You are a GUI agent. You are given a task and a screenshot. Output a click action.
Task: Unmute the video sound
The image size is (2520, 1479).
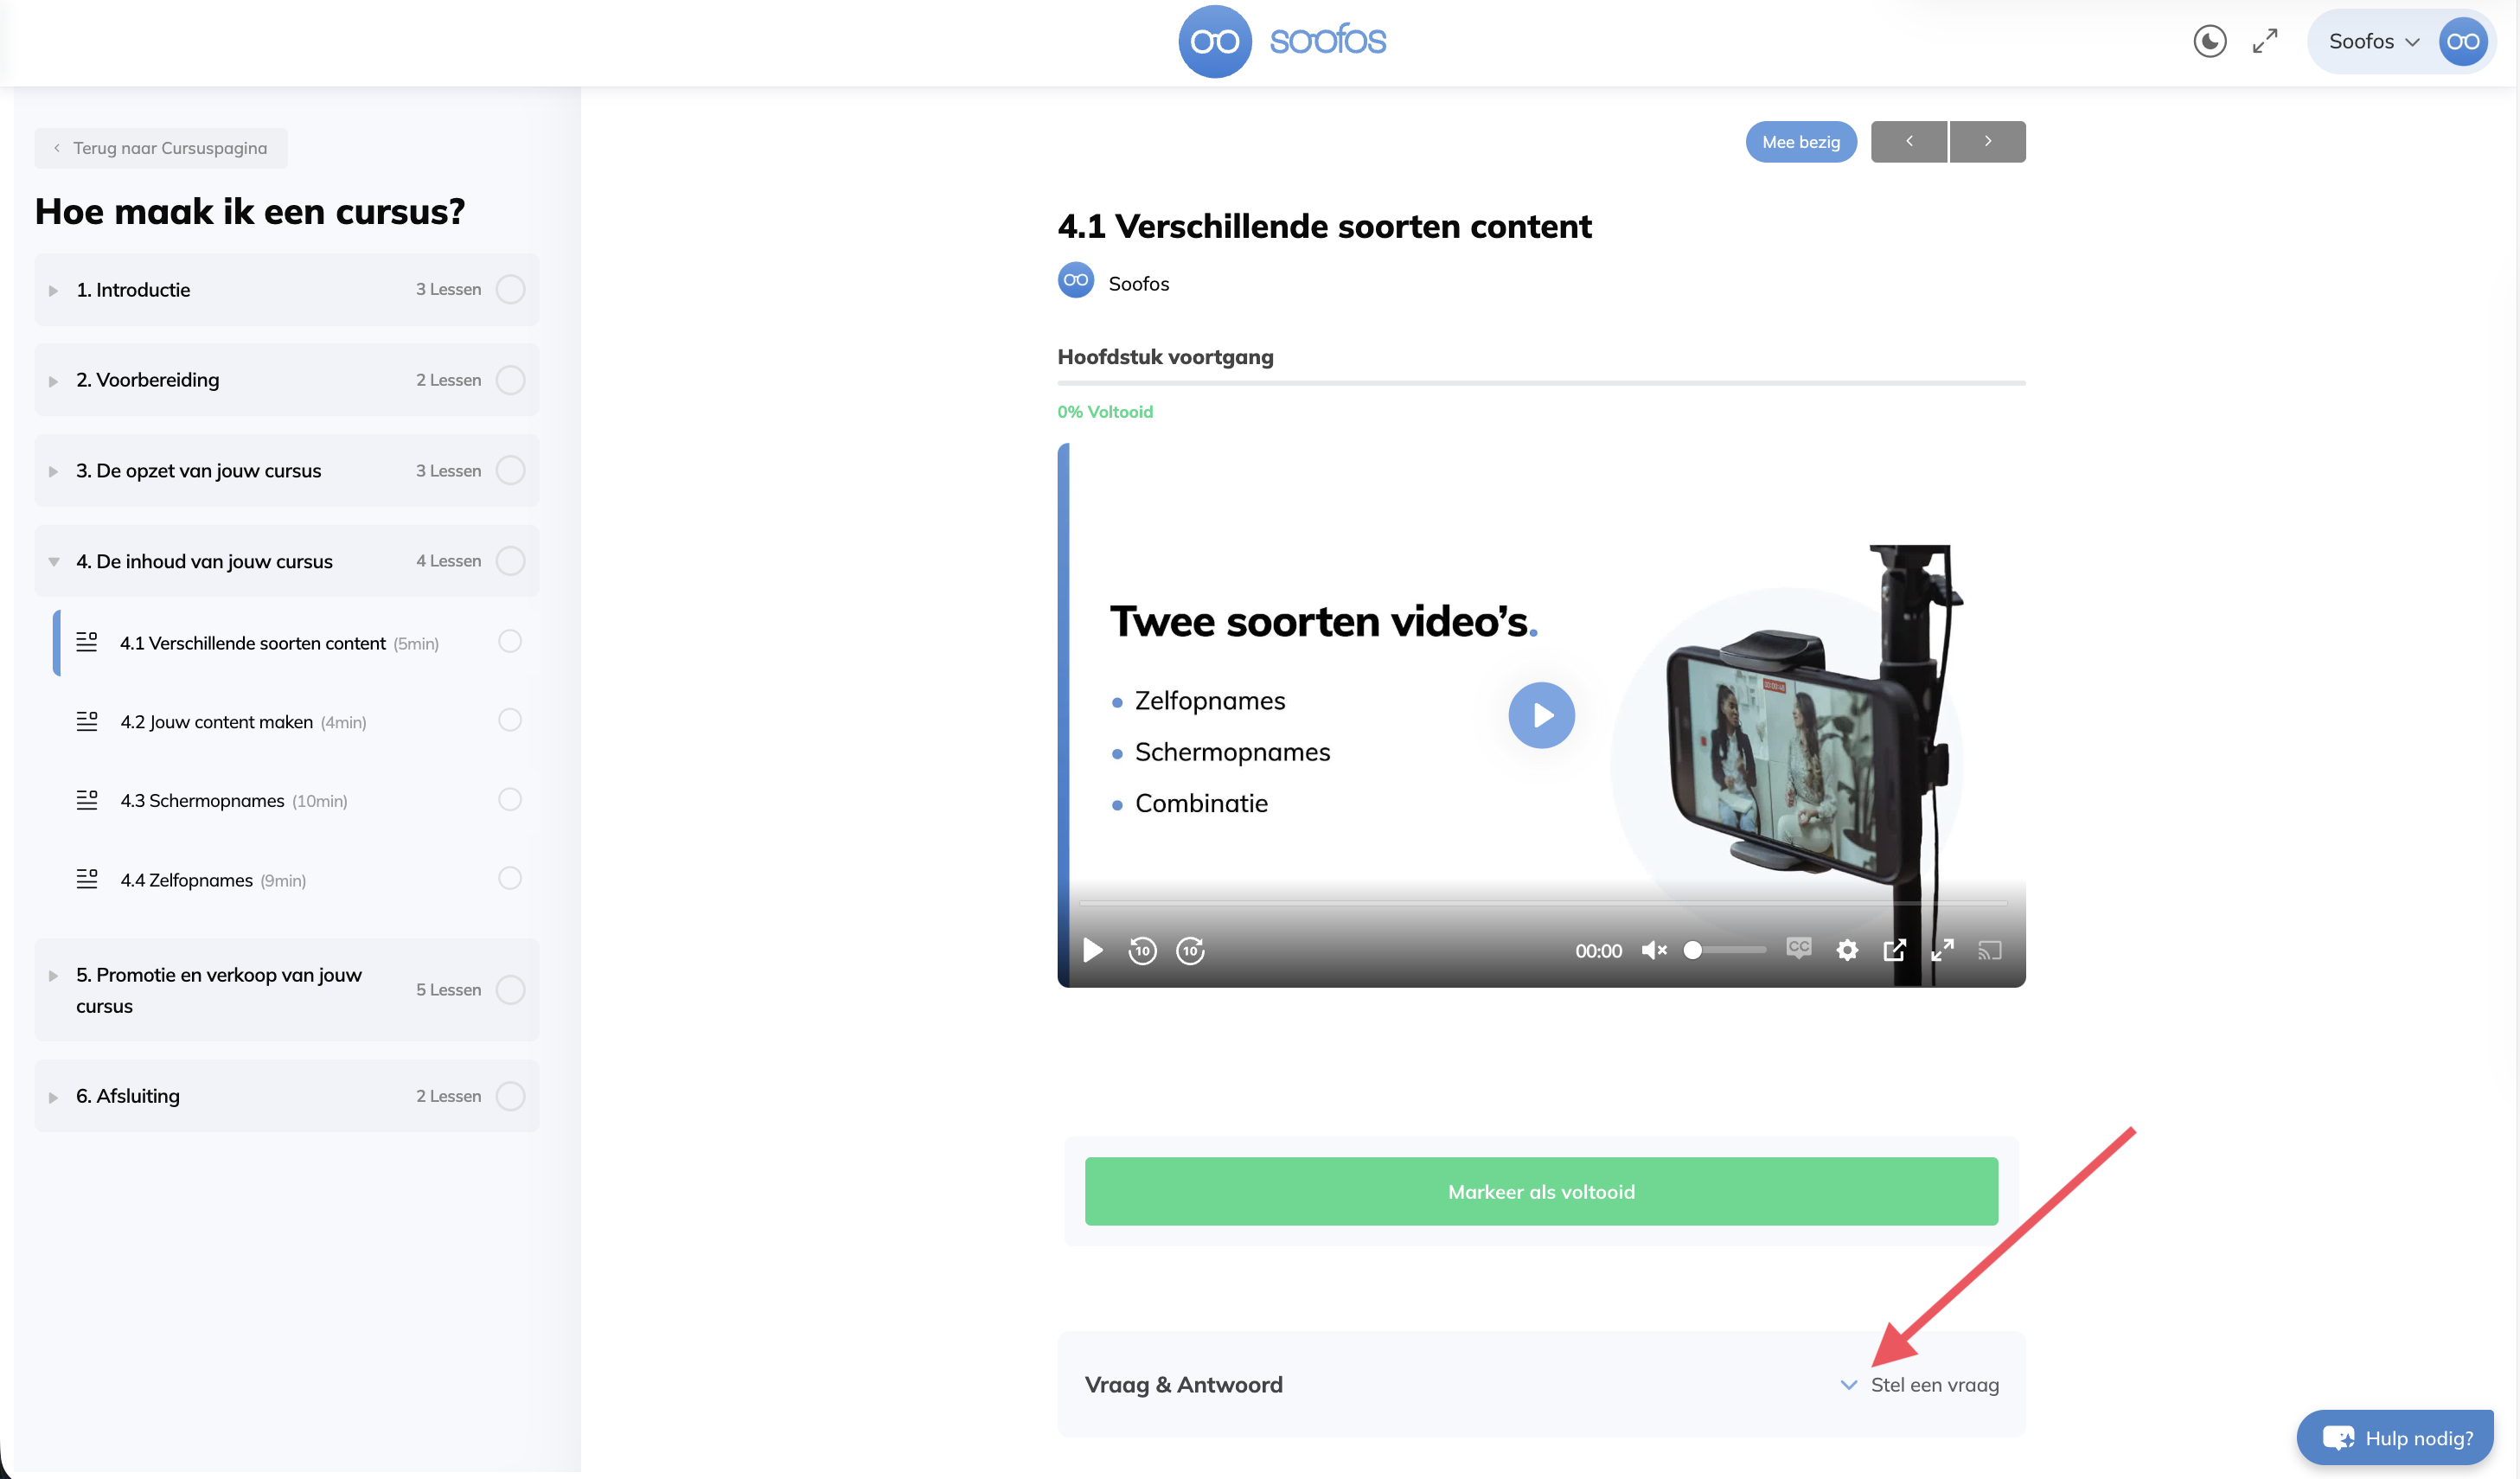coord(1654,950)
